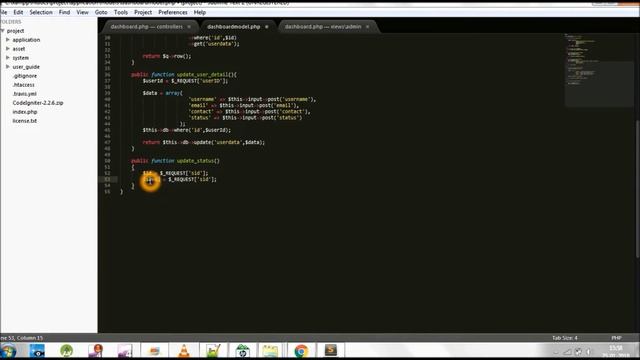Open the Selection menu
Image resolution: width=640 pixels, height=360 pixels.
(41, 12)
